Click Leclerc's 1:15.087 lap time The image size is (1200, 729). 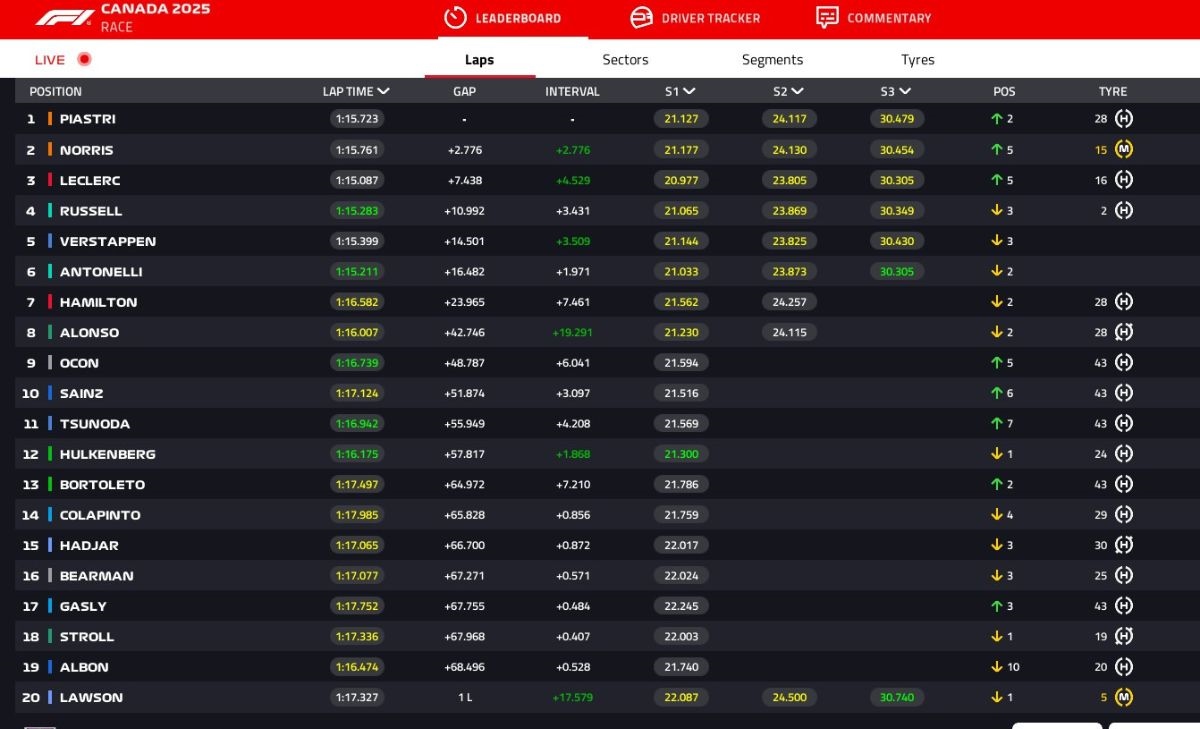tap(356, 181)
